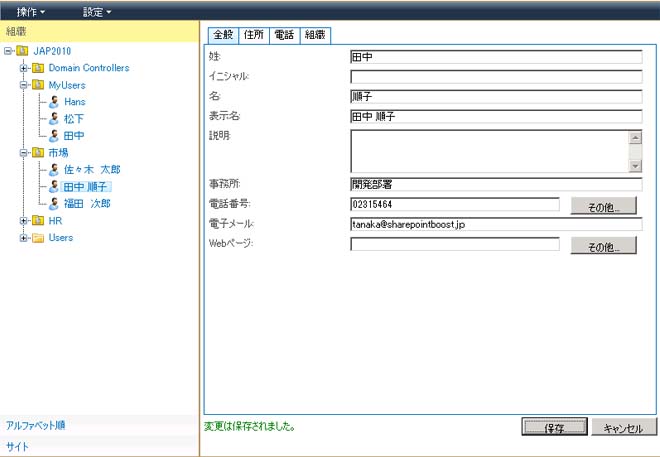
Task: Select JAP2010 in the tree
Action: point(52,51)
